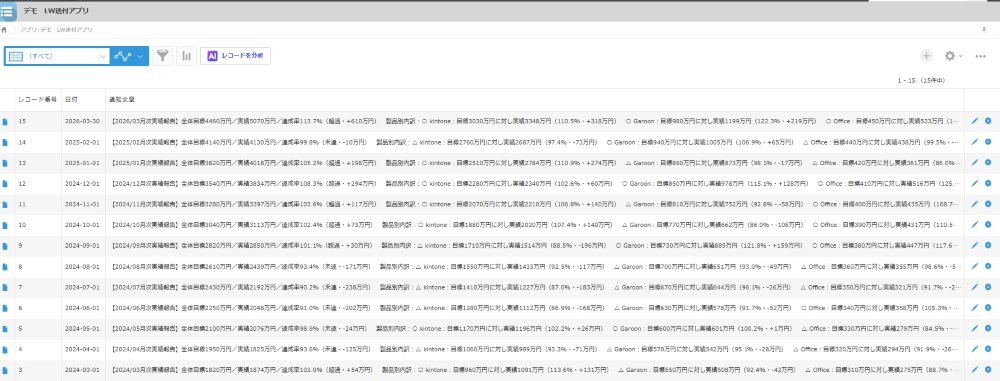The height and width of the screenshot is (381, 1000).
Task: Open details of record 14
Action: click(5, 142)
